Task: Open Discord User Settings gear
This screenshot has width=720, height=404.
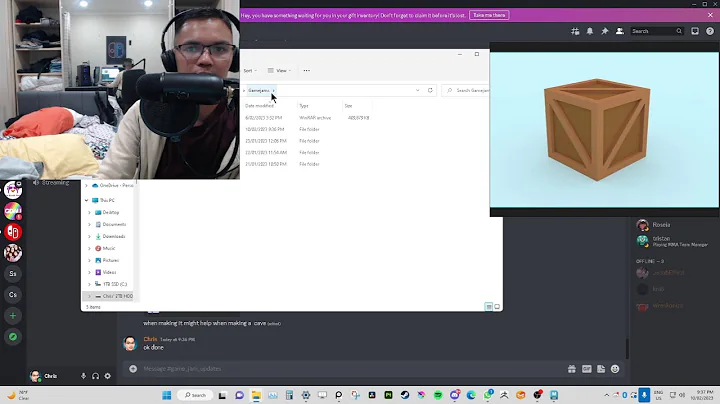Action: [107, 376]
